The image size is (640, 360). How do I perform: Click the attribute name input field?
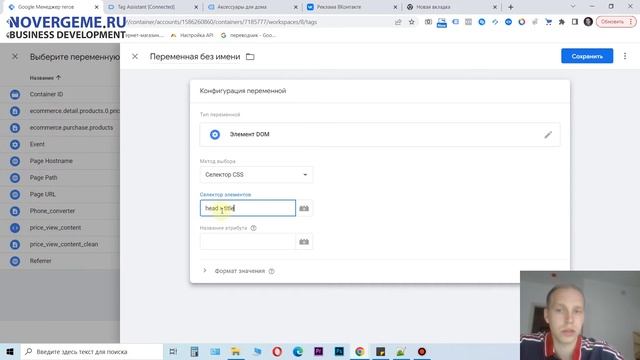pos(248,242)
